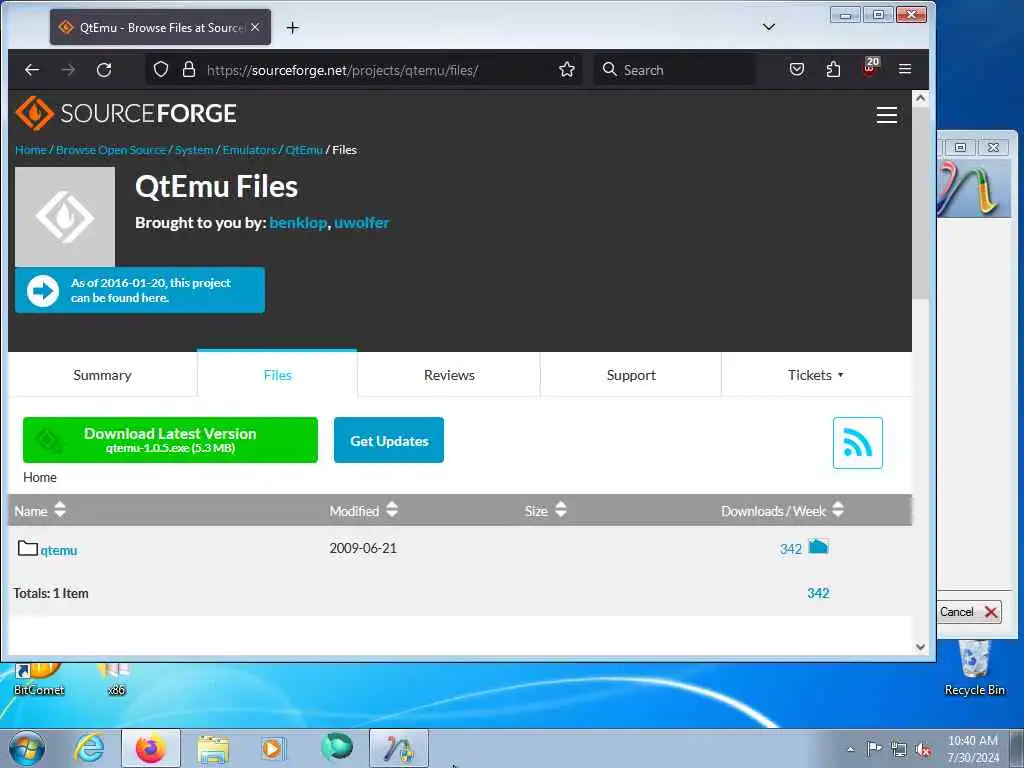Screen dimensions: 1024x768
Task: Sort files by Modified date
Action: [364, 510]
